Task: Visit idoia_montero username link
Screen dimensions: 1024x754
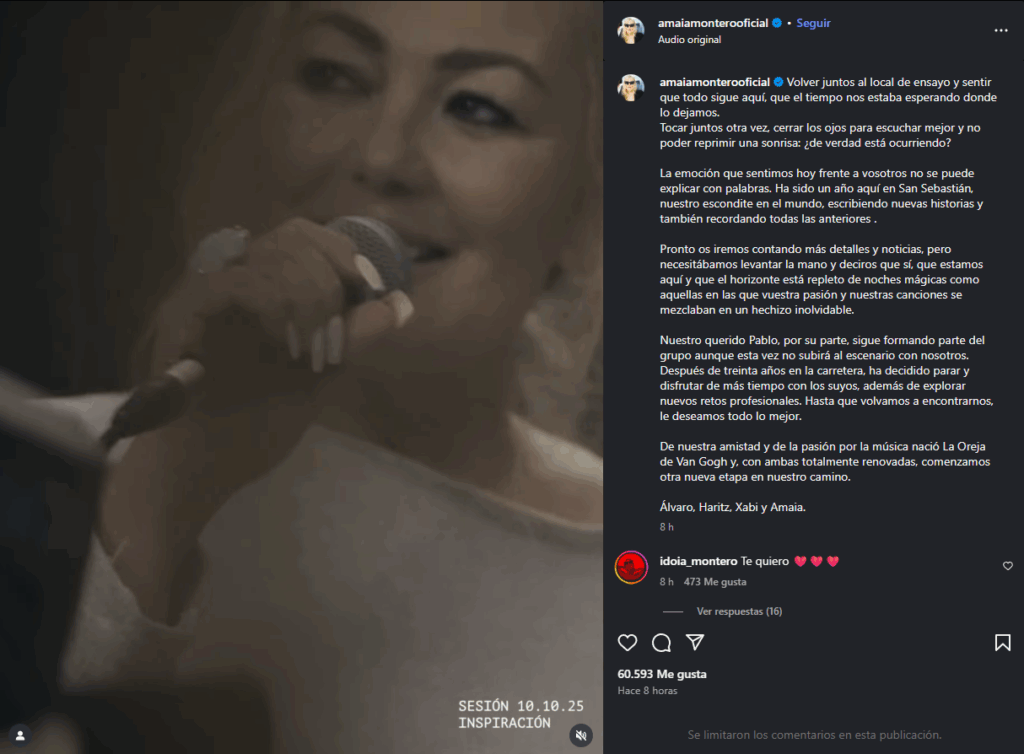Action: coord(698,561)
